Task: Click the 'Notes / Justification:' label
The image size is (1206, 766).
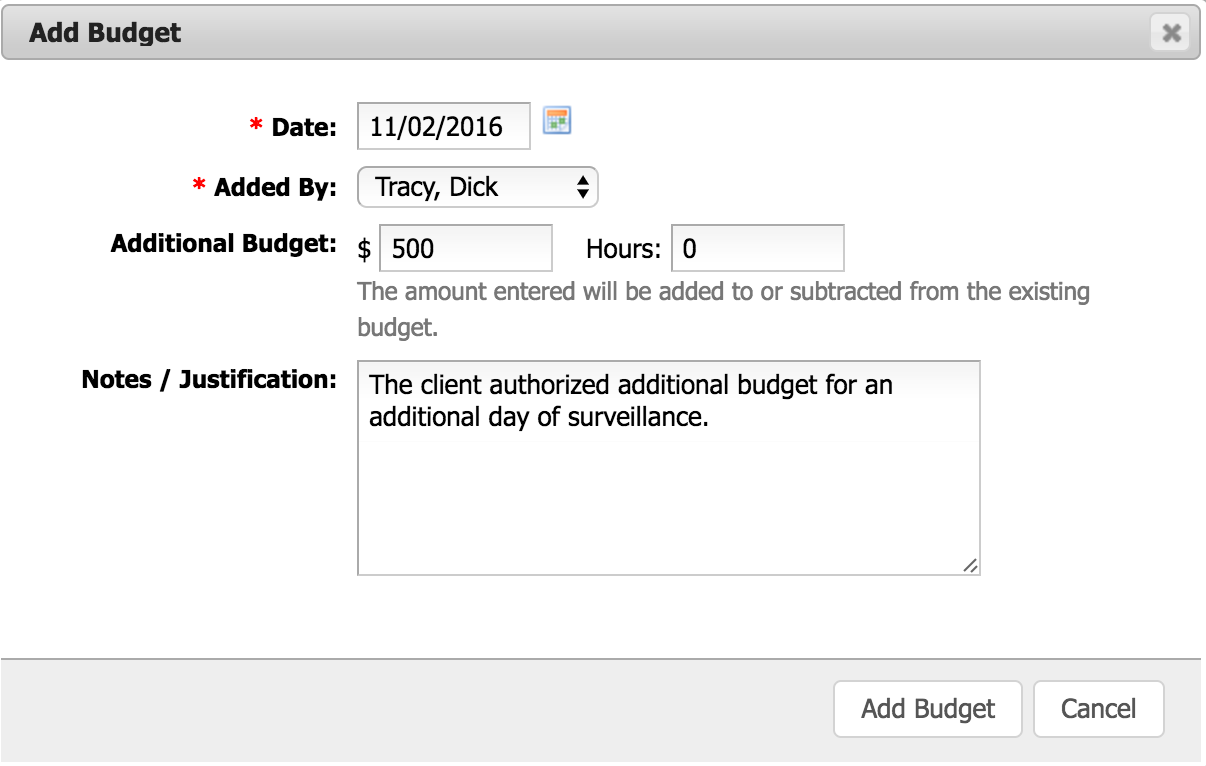Action: [x=209, y=380]
